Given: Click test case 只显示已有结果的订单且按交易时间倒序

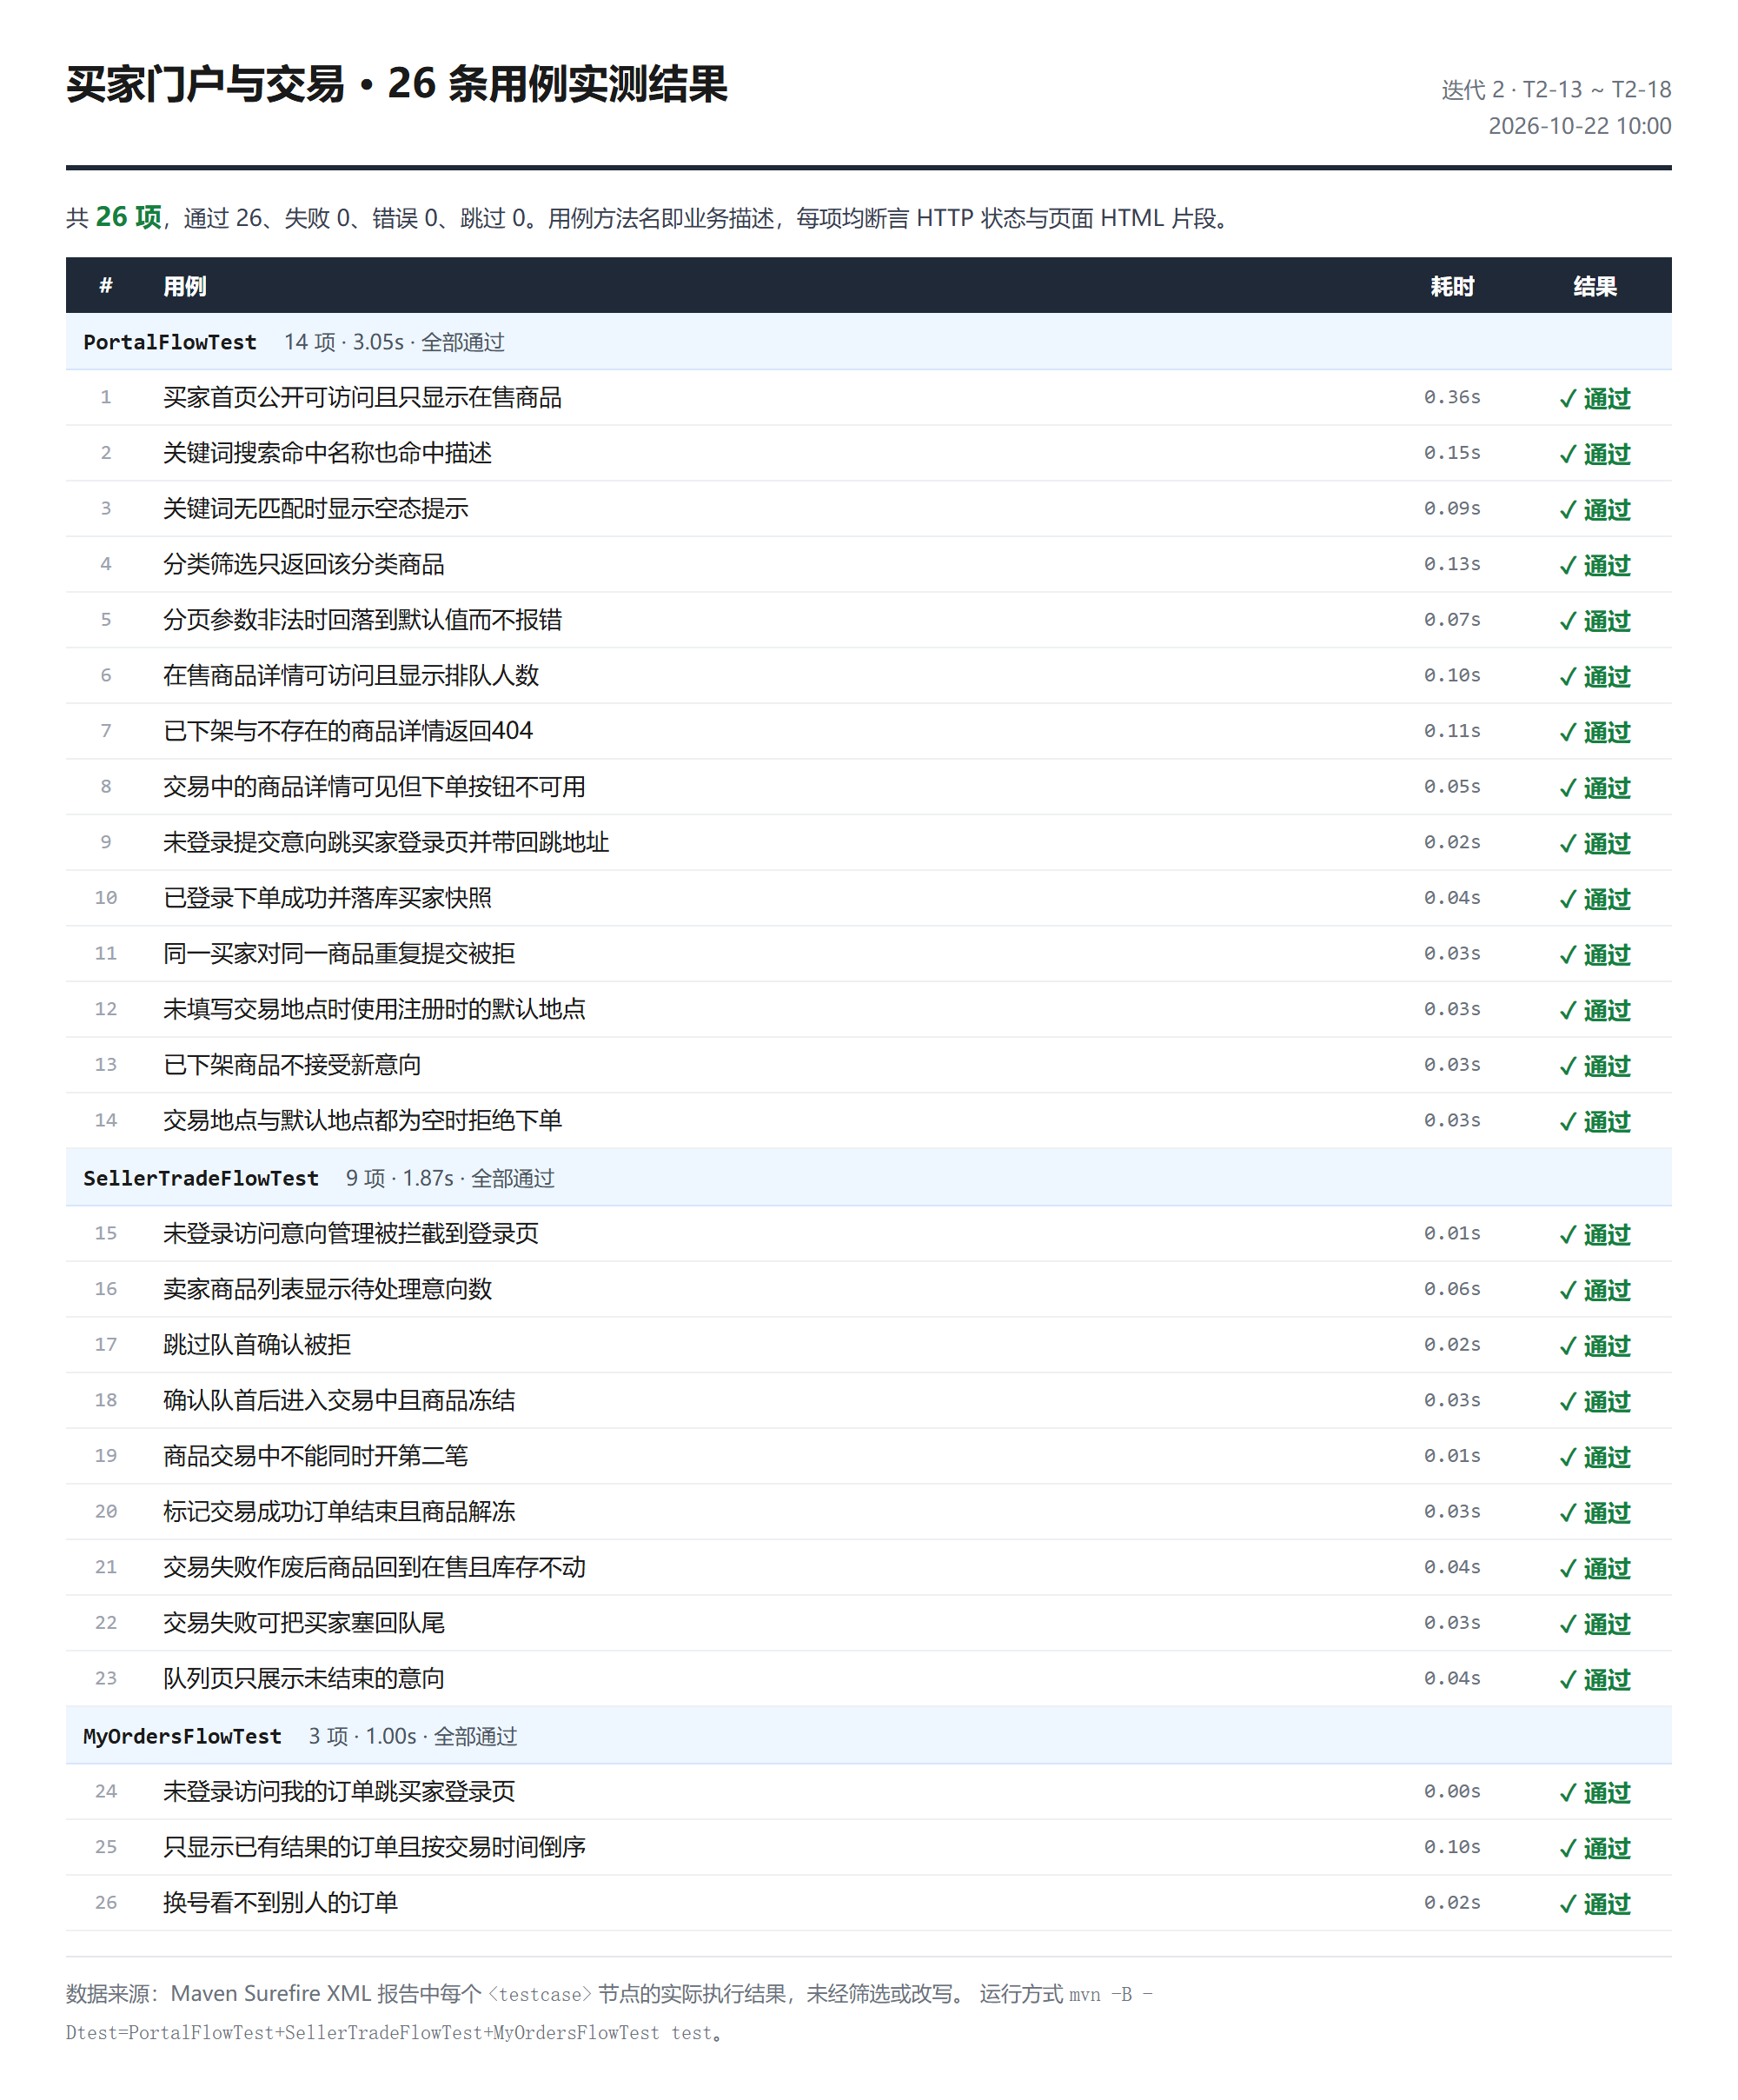Looking at the screenshot, I should pyautogui.click(x=374, y=1848).
